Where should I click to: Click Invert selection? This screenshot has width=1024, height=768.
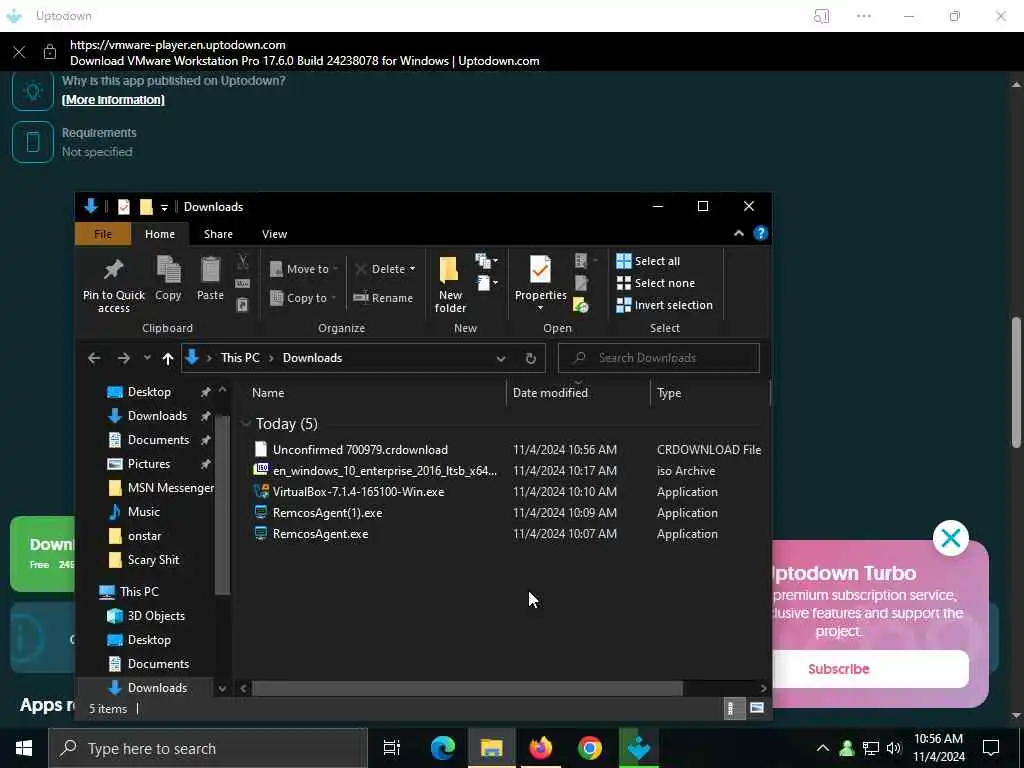[665, 305]
